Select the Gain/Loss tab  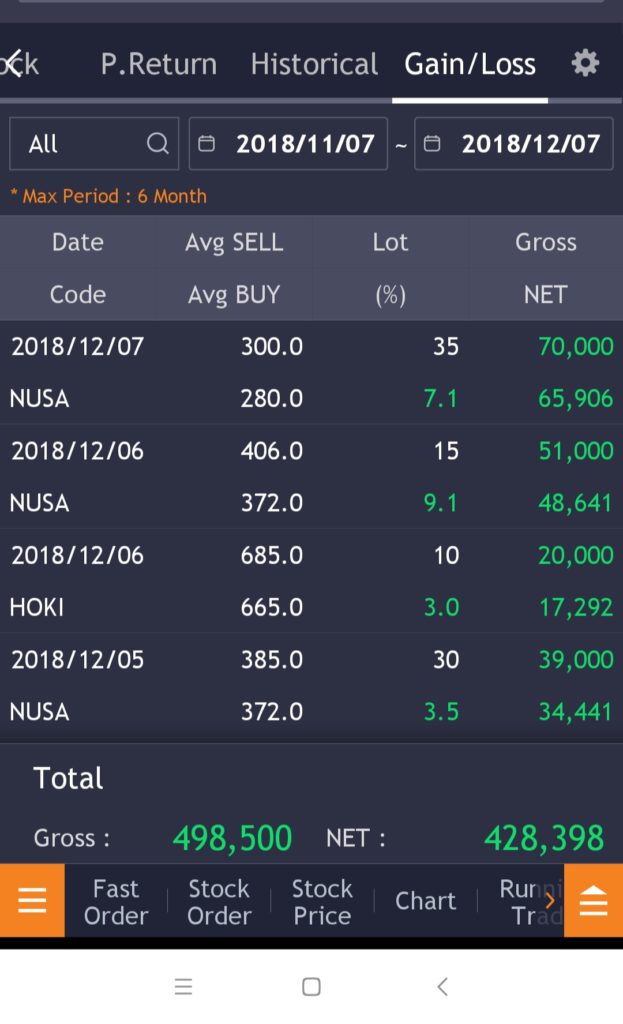click(470, 64)
